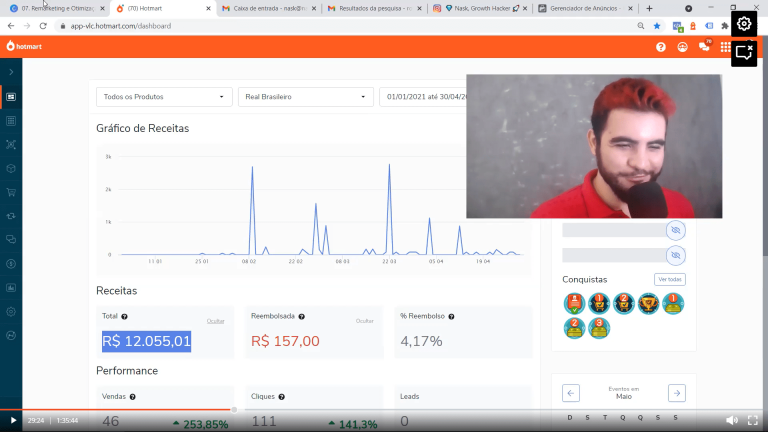Image resolution: width=768 pixels, height=432 pixels.
Task: Click the shopping cart sidebar icon
Action: (x=11, y=191)
